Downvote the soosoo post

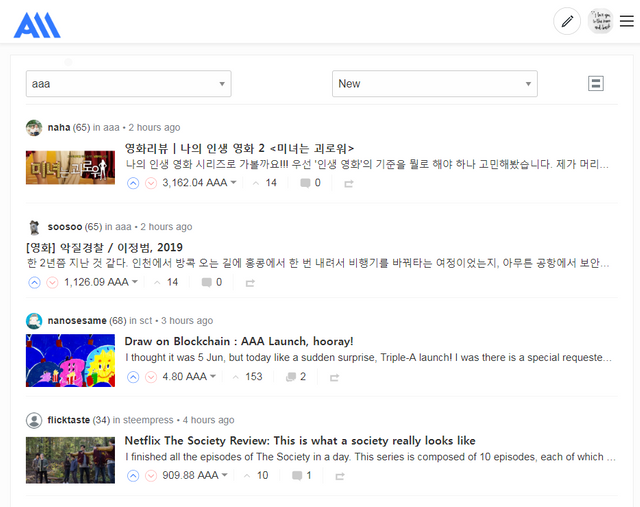(52, 282)
